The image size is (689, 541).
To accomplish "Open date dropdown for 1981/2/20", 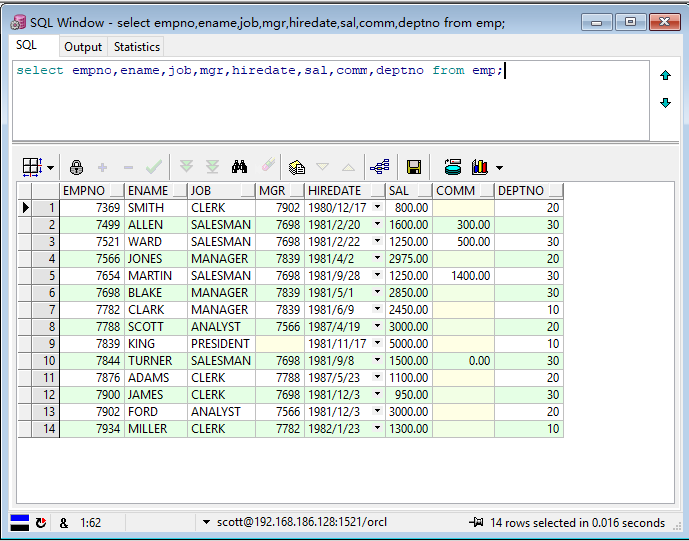I will tap(377, 224).
